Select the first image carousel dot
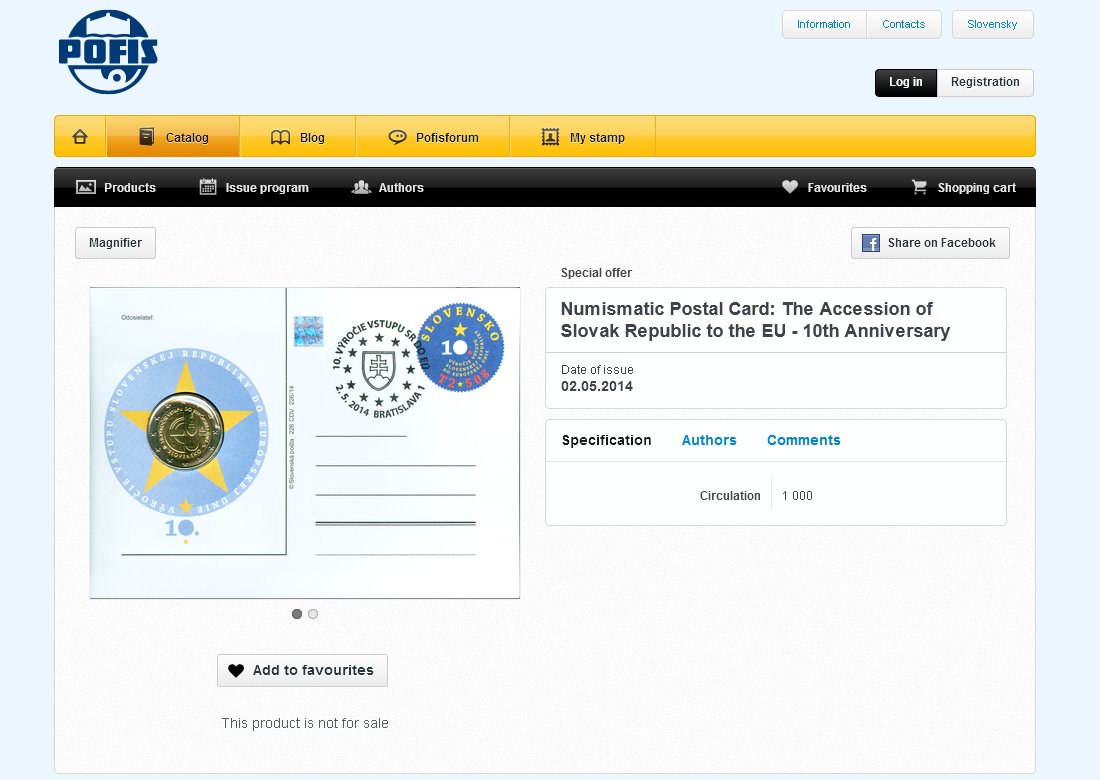The image size is (1100, 780). coord(297,614)
